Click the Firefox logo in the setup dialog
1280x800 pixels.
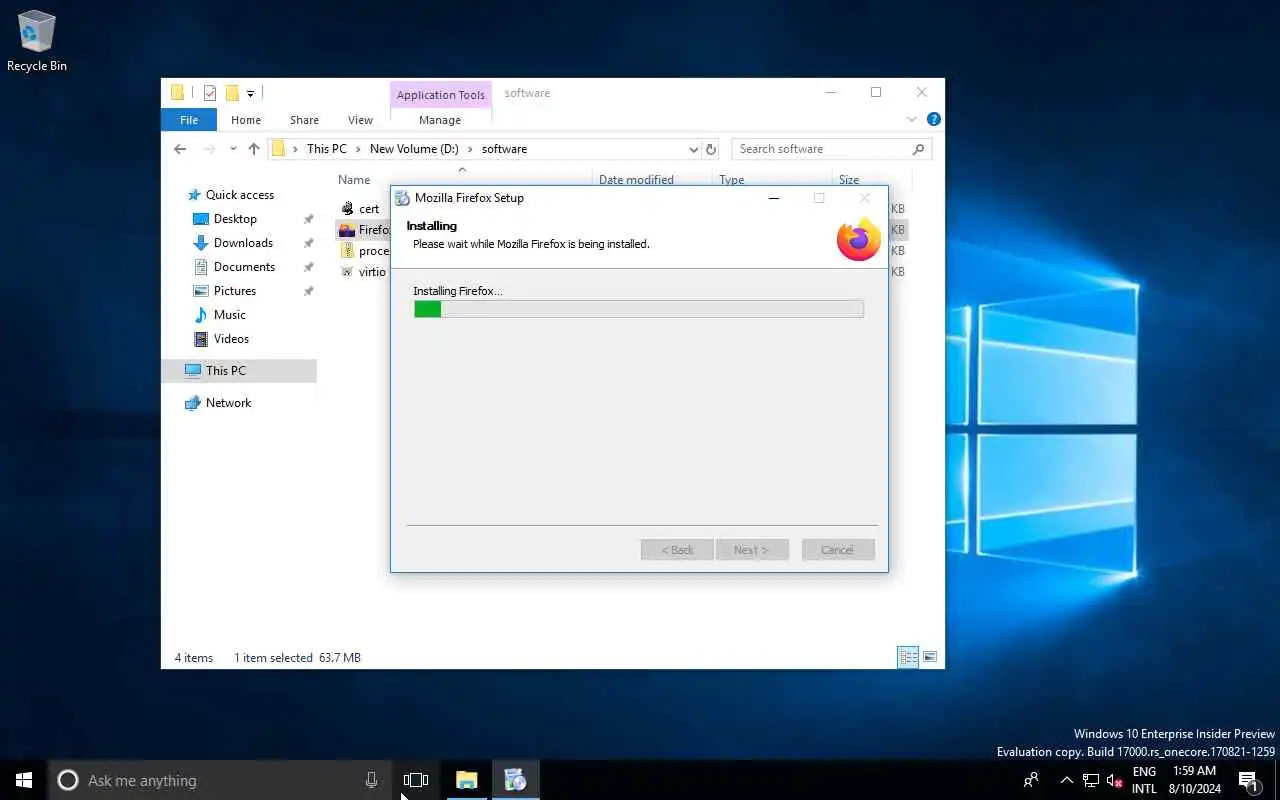[858, 240]
